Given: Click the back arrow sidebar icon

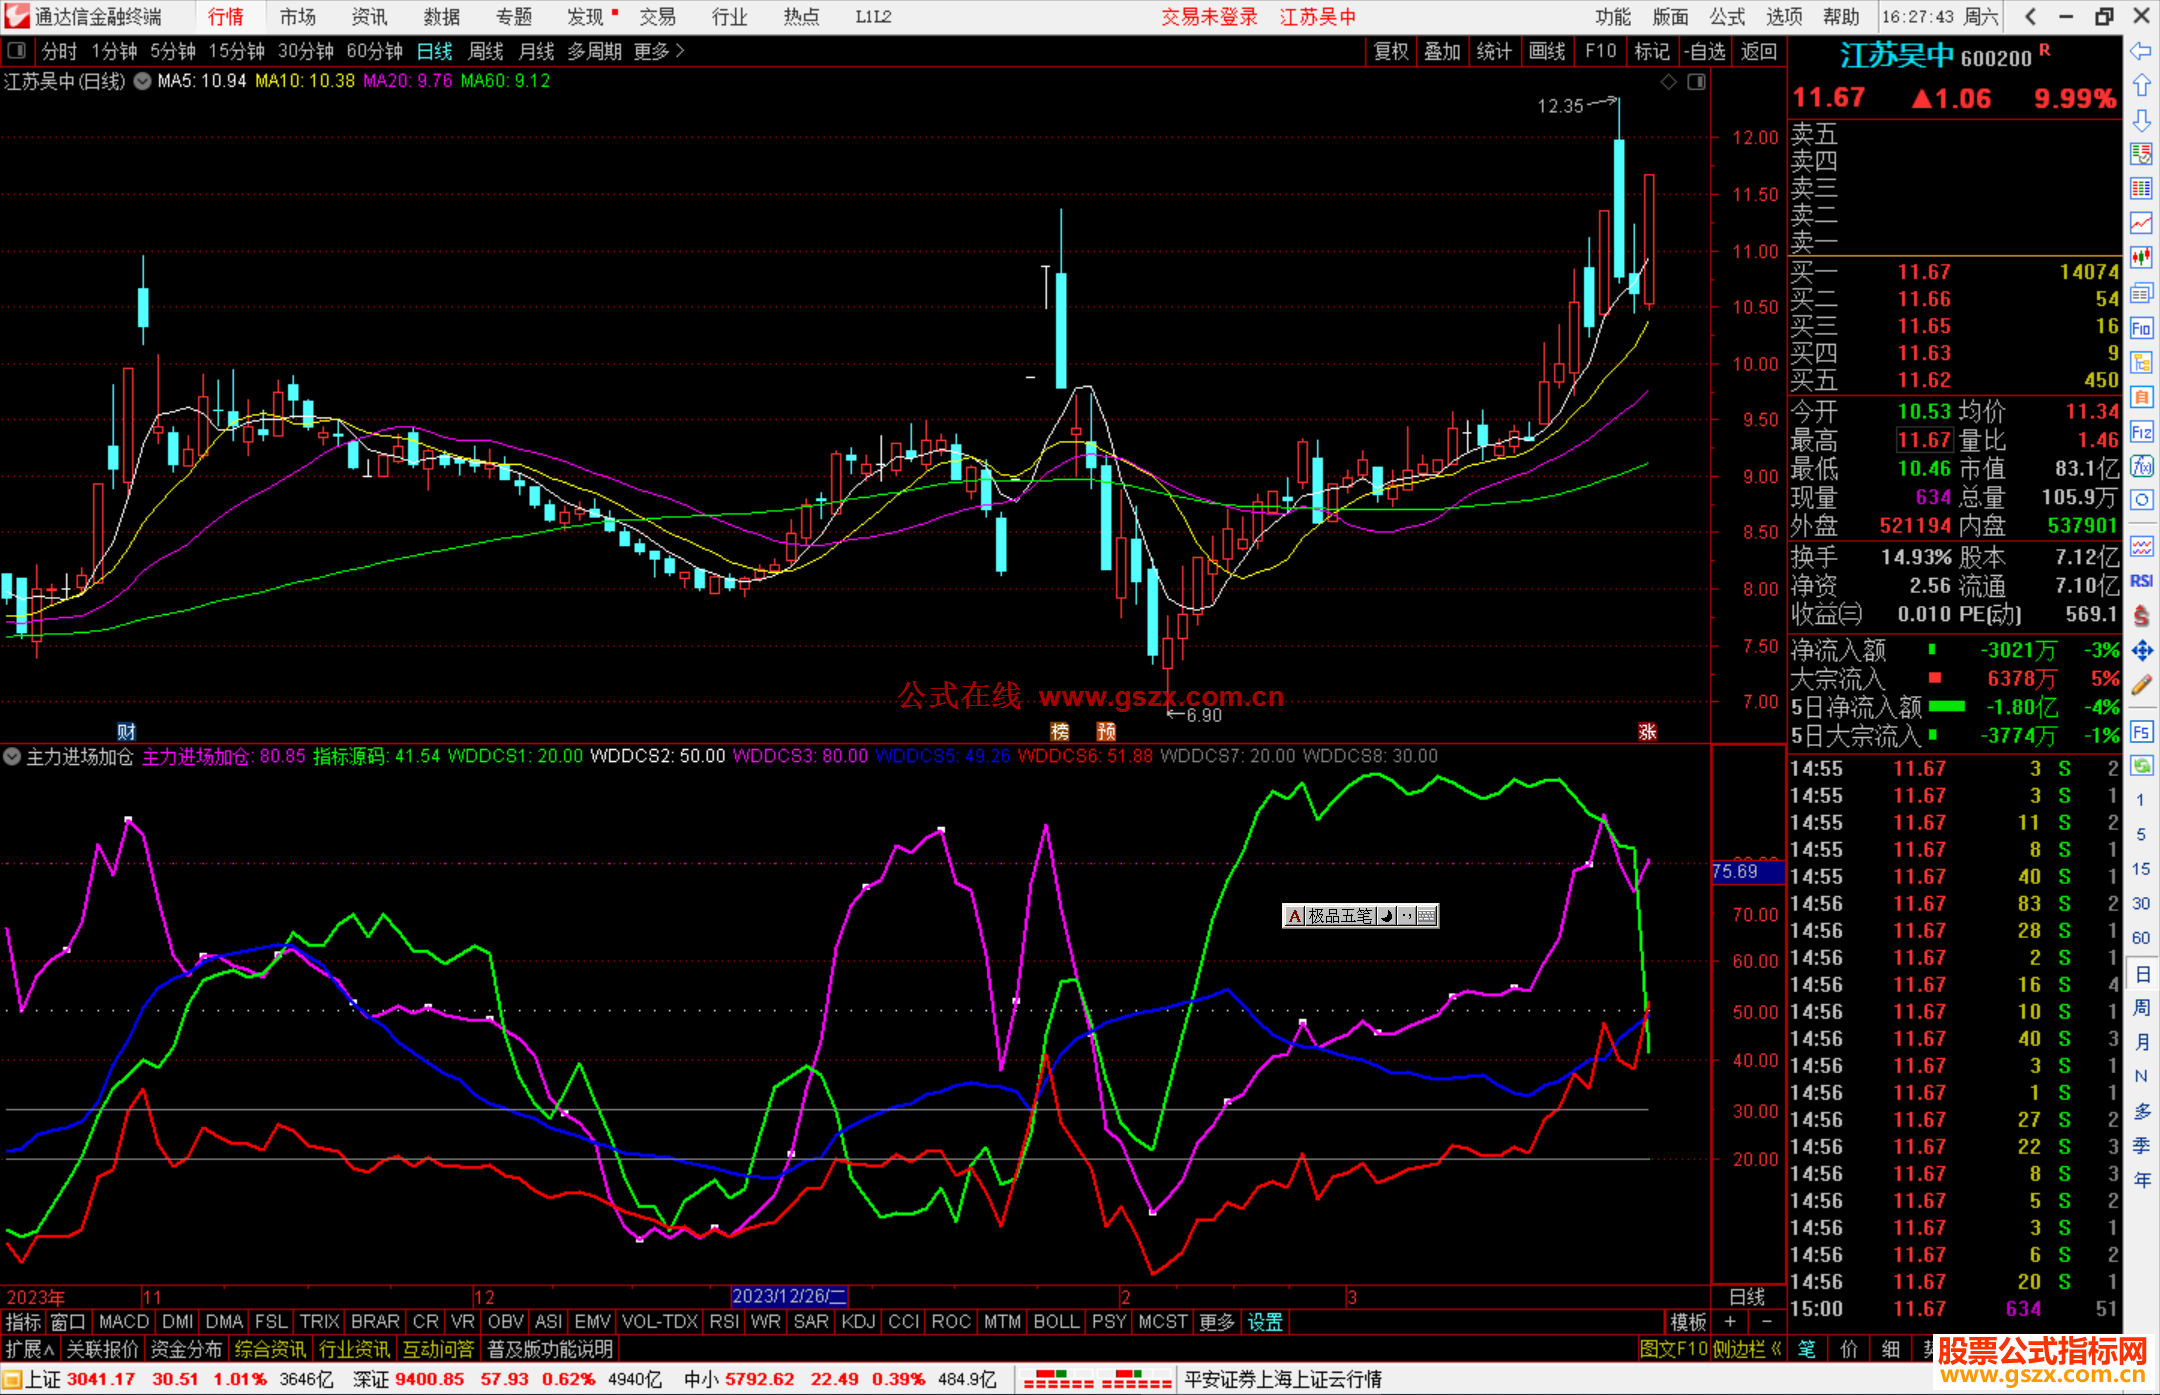Looking at the screenshot, I should (2141, 51).
